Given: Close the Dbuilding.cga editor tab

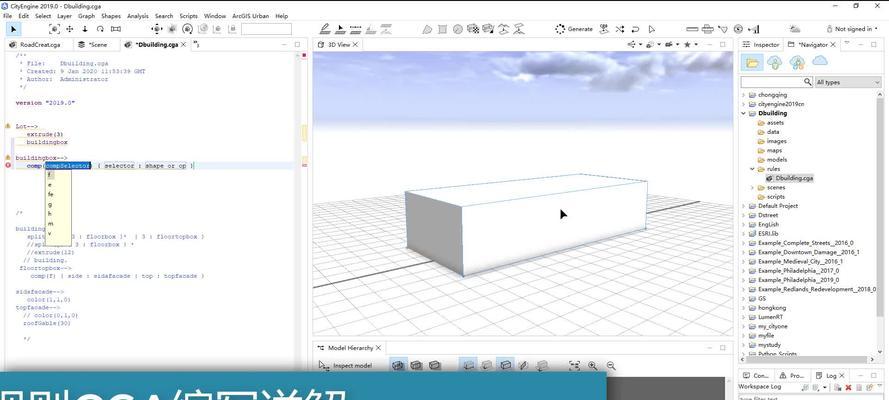Looking at the screenshot, I should [x=183, y=45].
